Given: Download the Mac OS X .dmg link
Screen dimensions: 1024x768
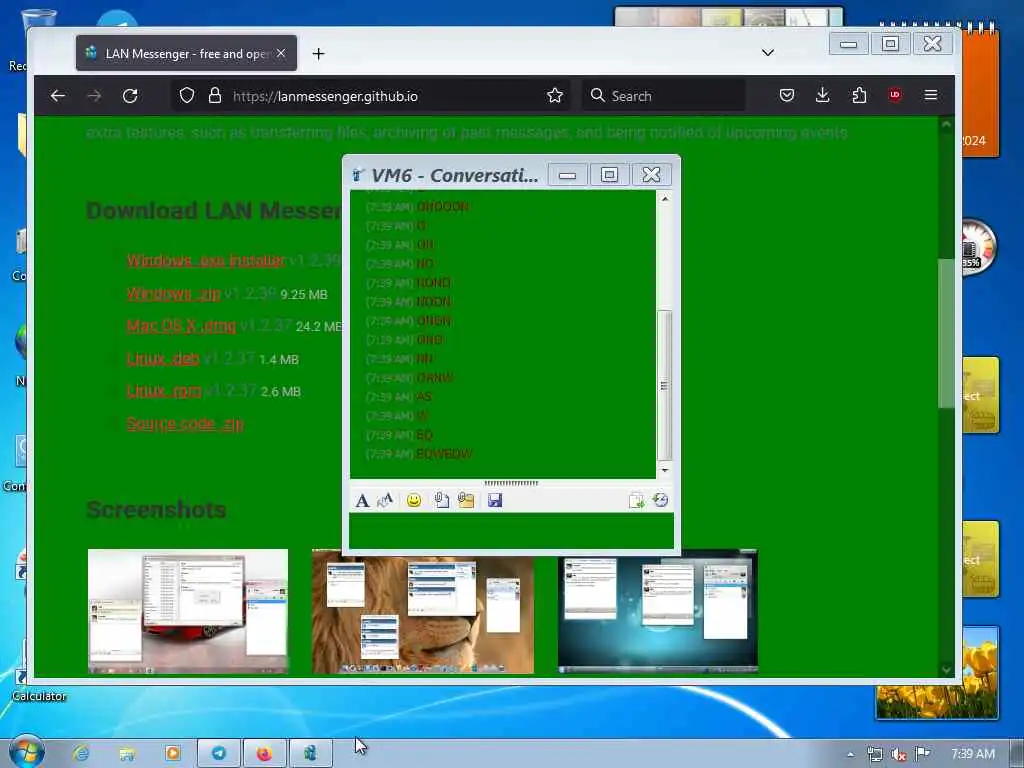Looking at the screenshot, I should coord(182,326).
